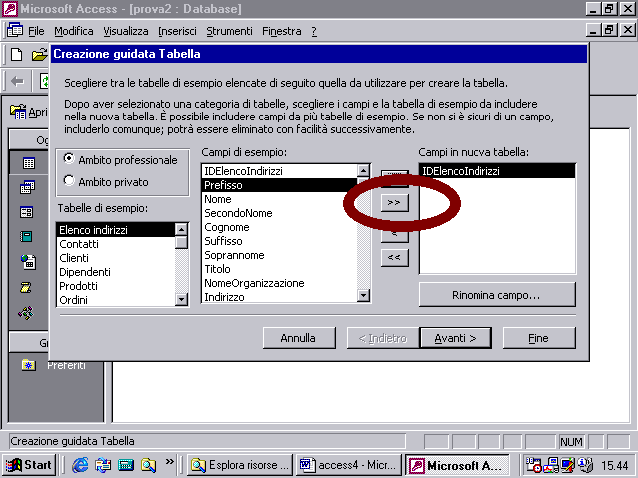
Task: Open the Inserisci menu
Action: point(177,31)
